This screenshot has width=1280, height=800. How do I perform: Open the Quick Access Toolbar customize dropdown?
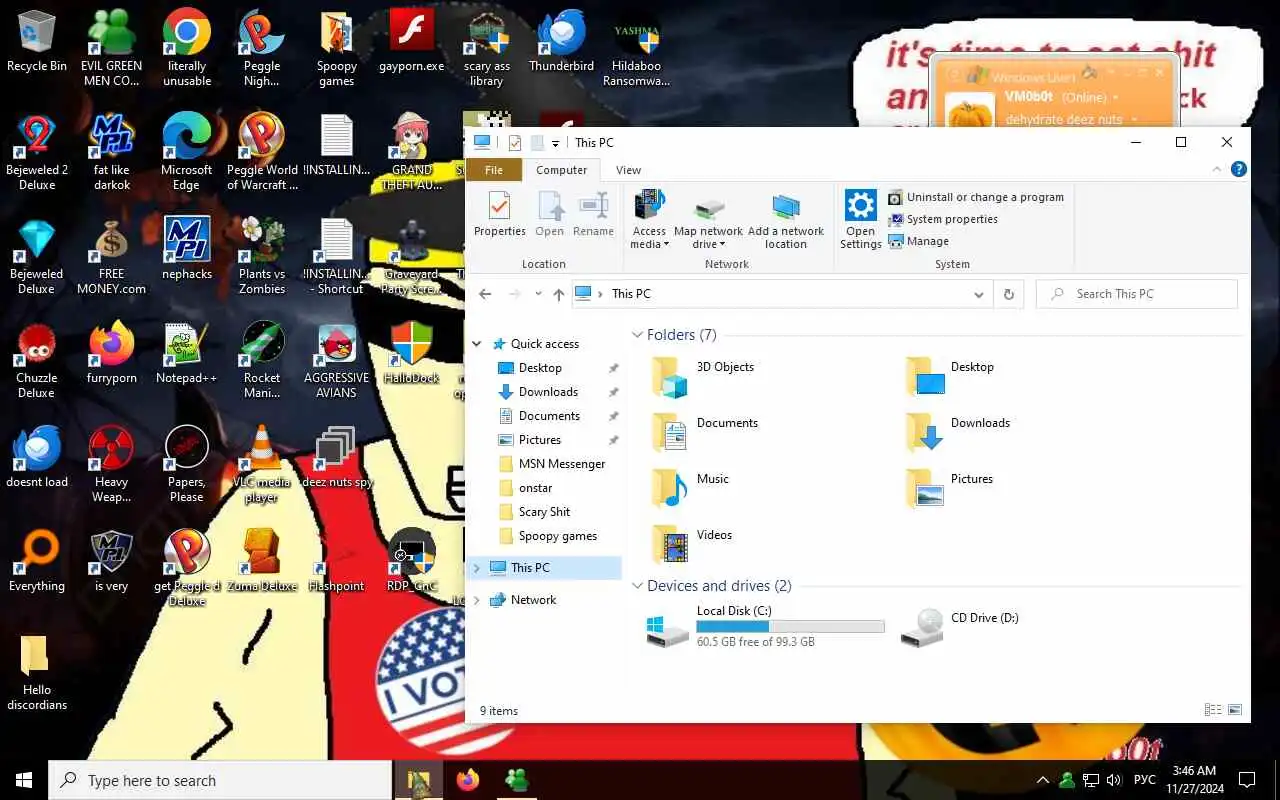point(555,144)
